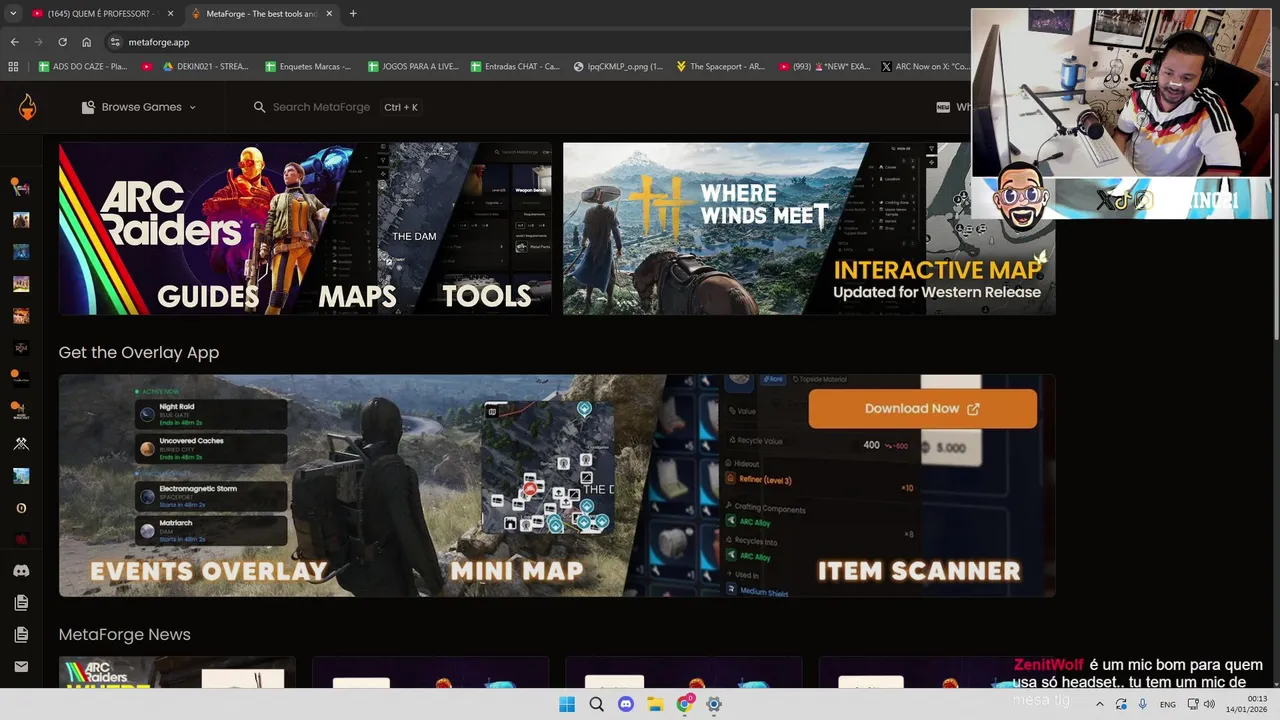Open The Spaceport - AR... bookmark
The width and height of the screenshot is (1280, 720).
[720, 67]
